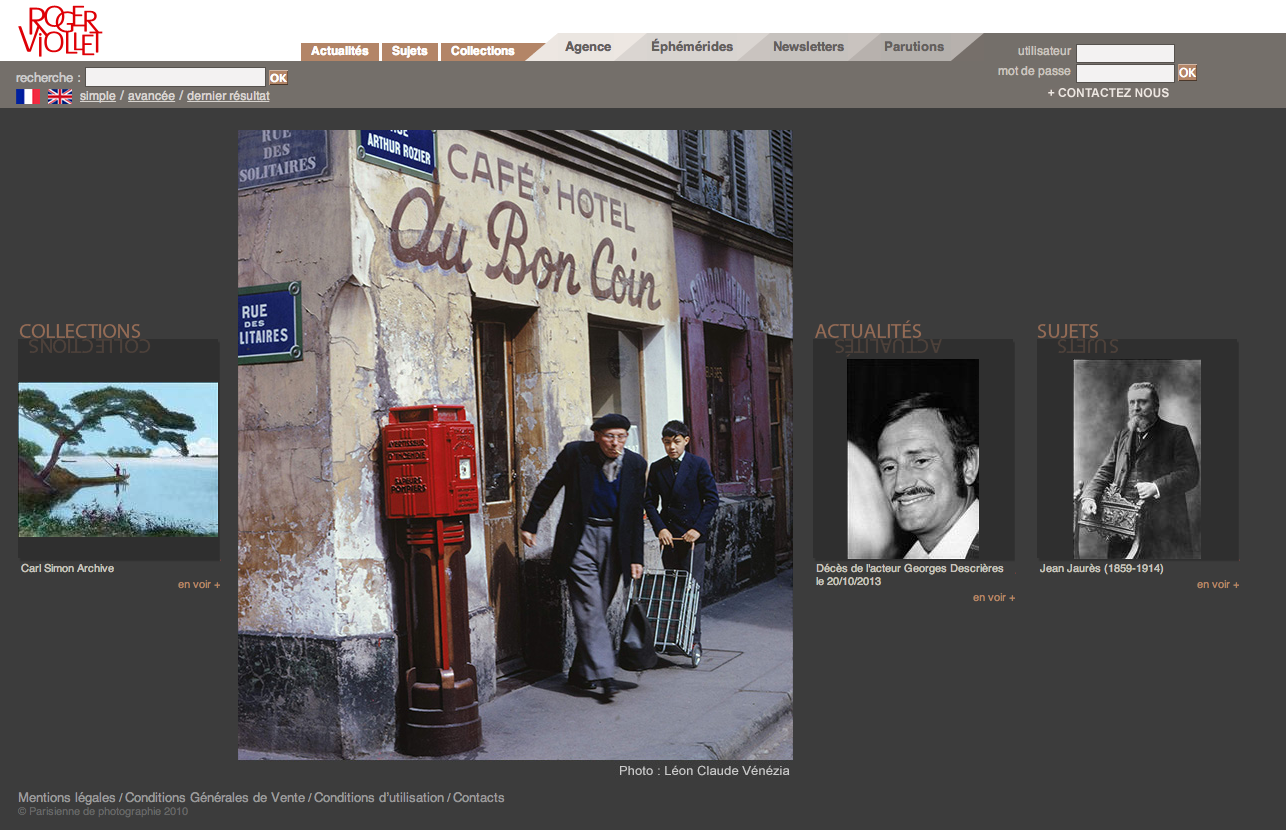Open the avancée search link

151,96
